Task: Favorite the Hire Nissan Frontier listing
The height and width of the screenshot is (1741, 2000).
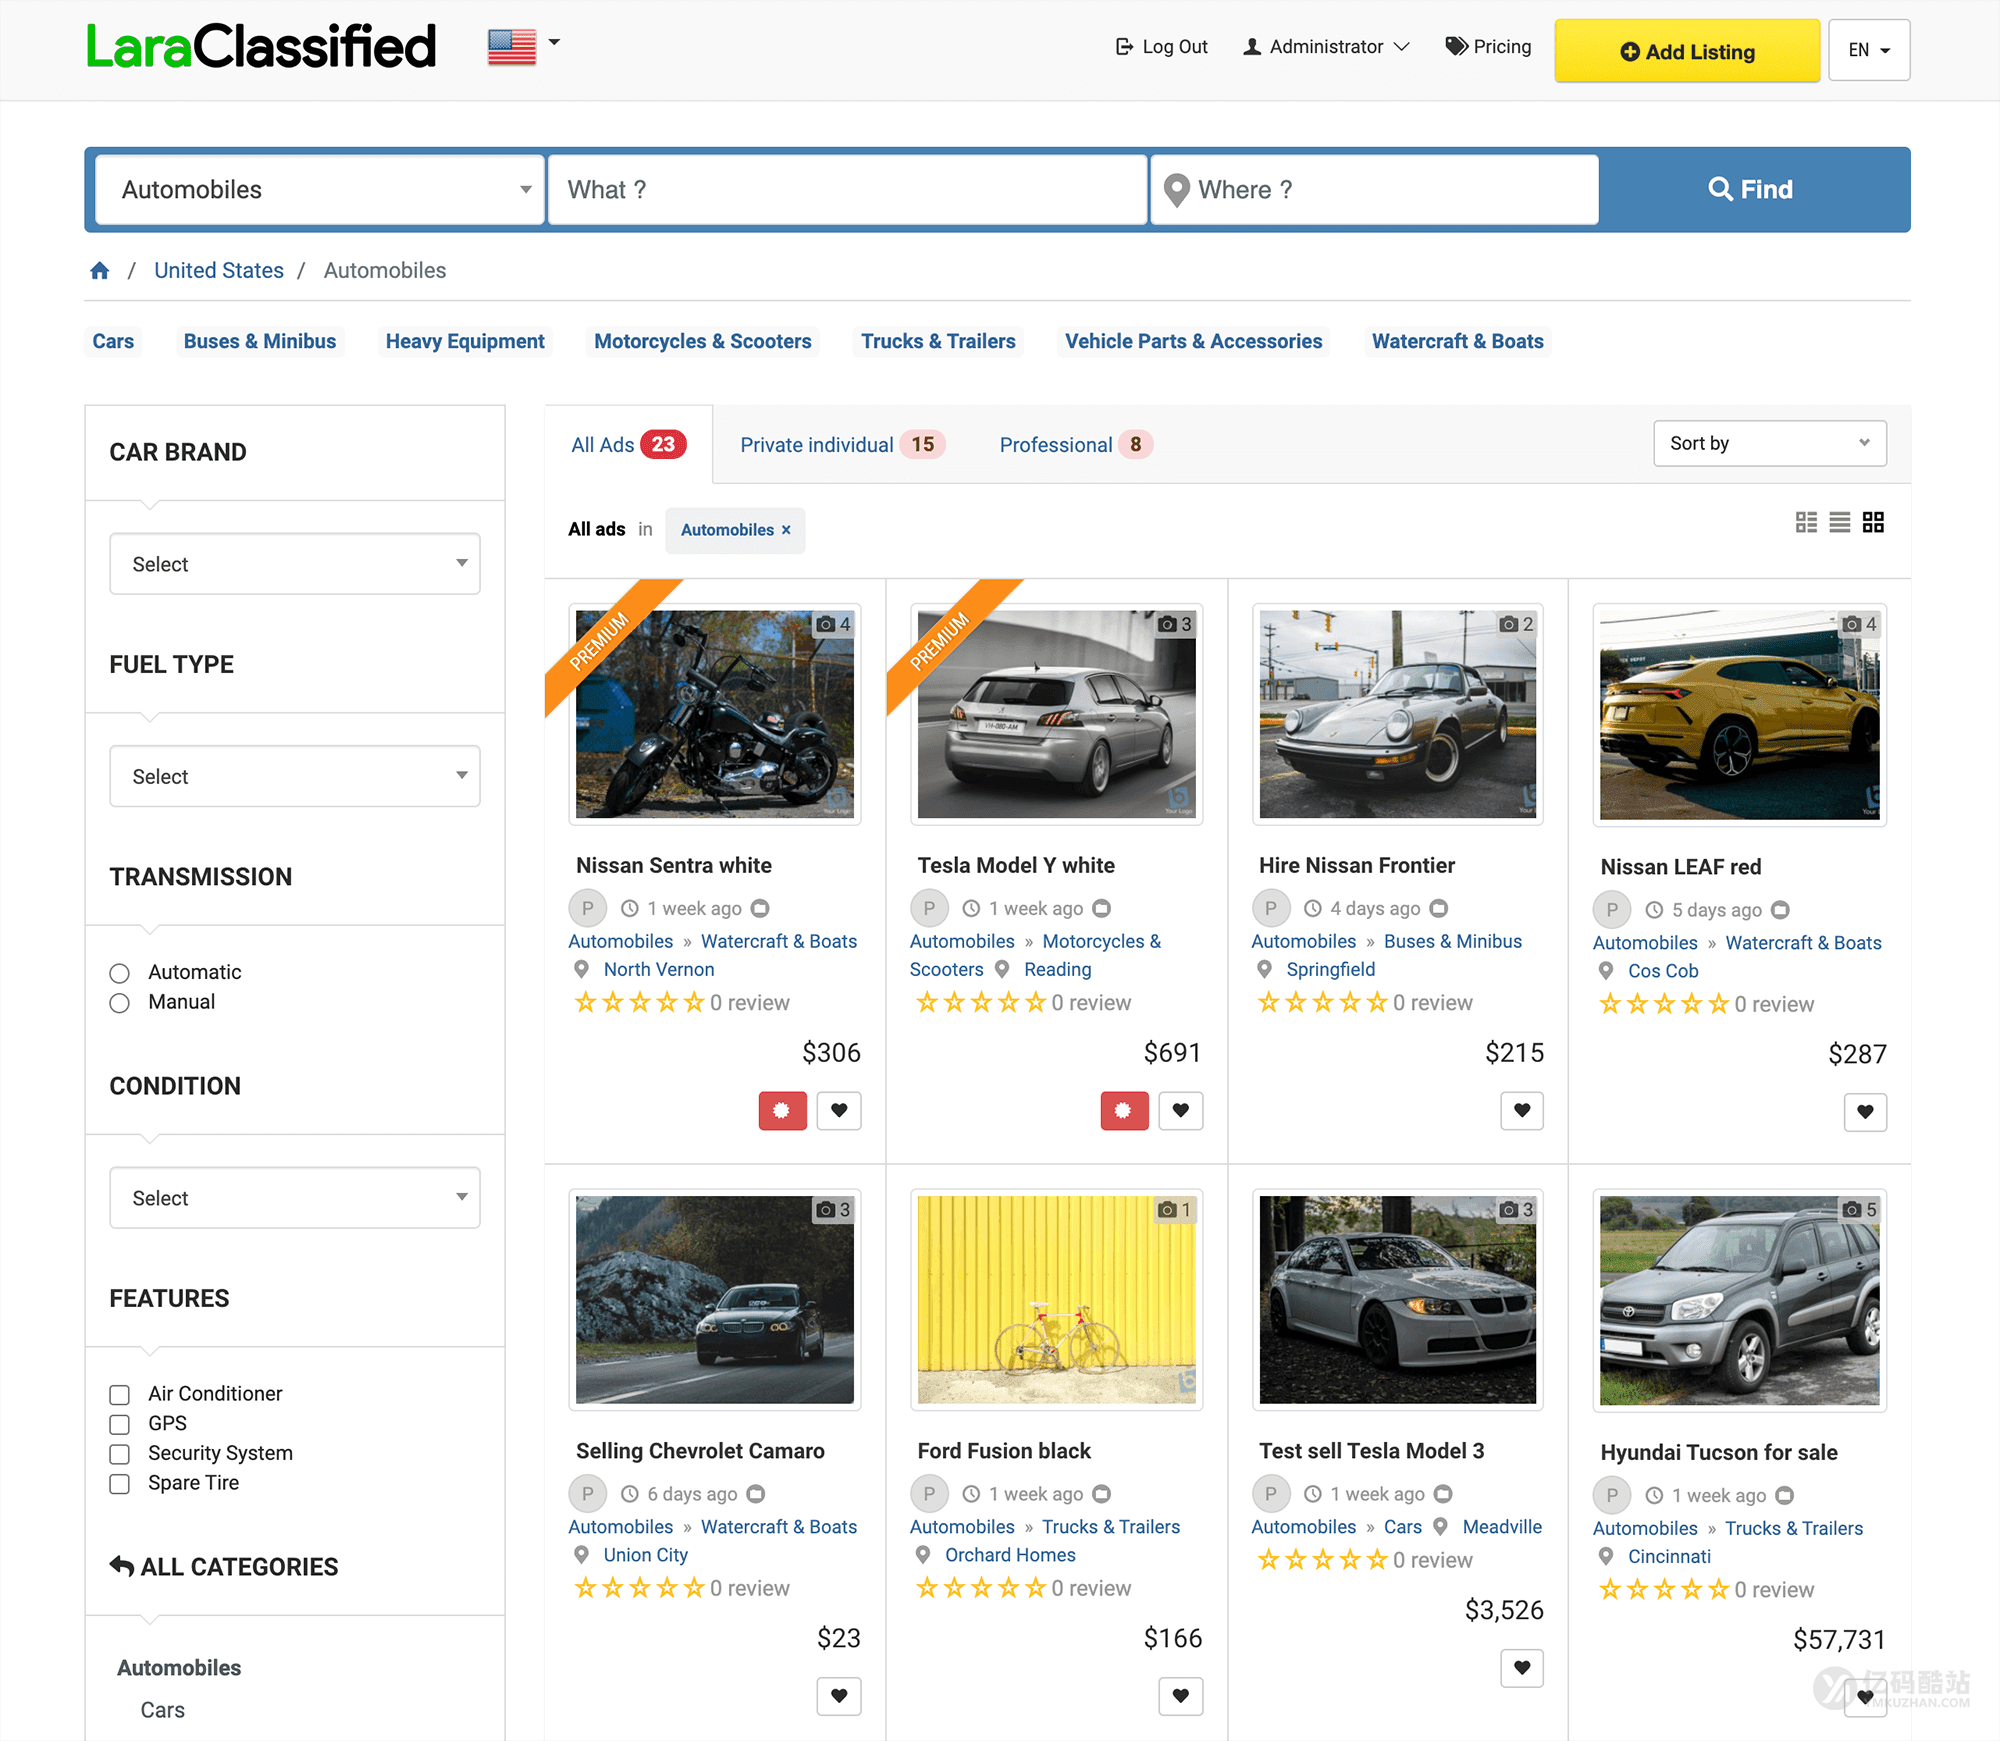Action: [1521, 1110]
